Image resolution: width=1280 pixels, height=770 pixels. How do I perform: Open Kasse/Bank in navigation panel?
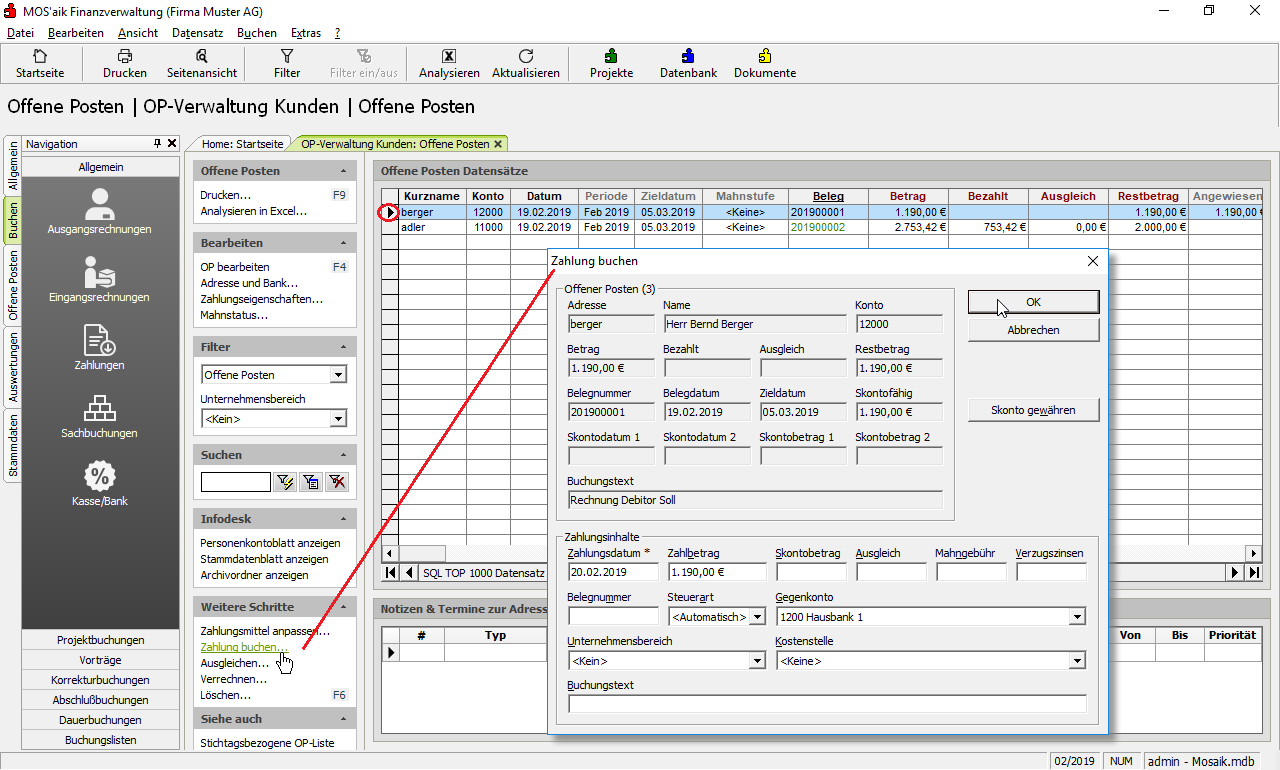(x=99, y=481)
